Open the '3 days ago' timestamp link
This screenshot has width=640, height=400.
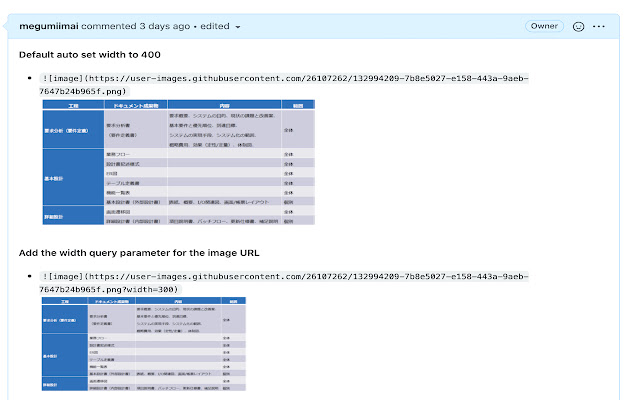tap(164, 26)
